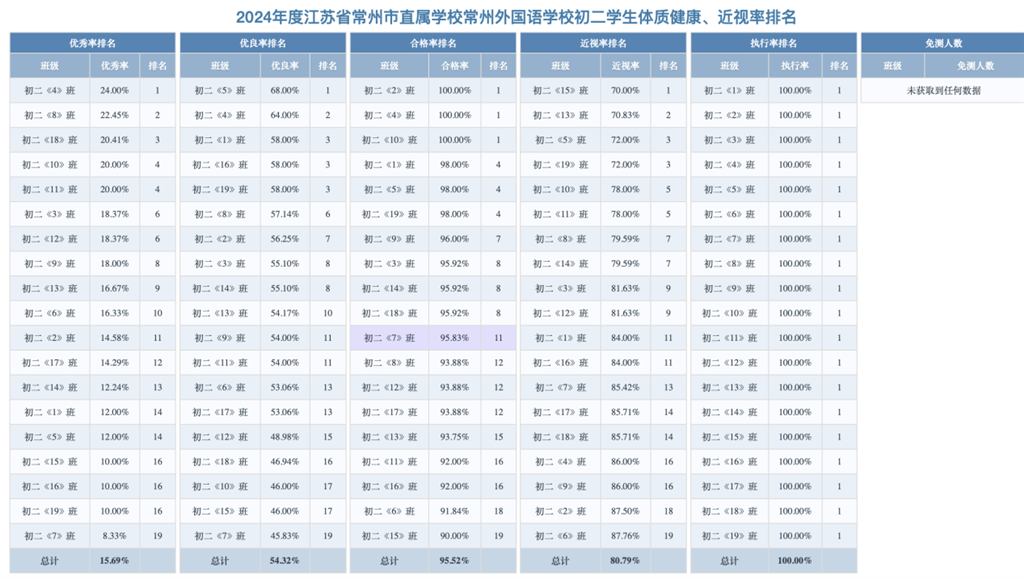The image size is (1024, 579).
Task: Click the 70.00% value in 近视率排名
Action: [624, 90]
